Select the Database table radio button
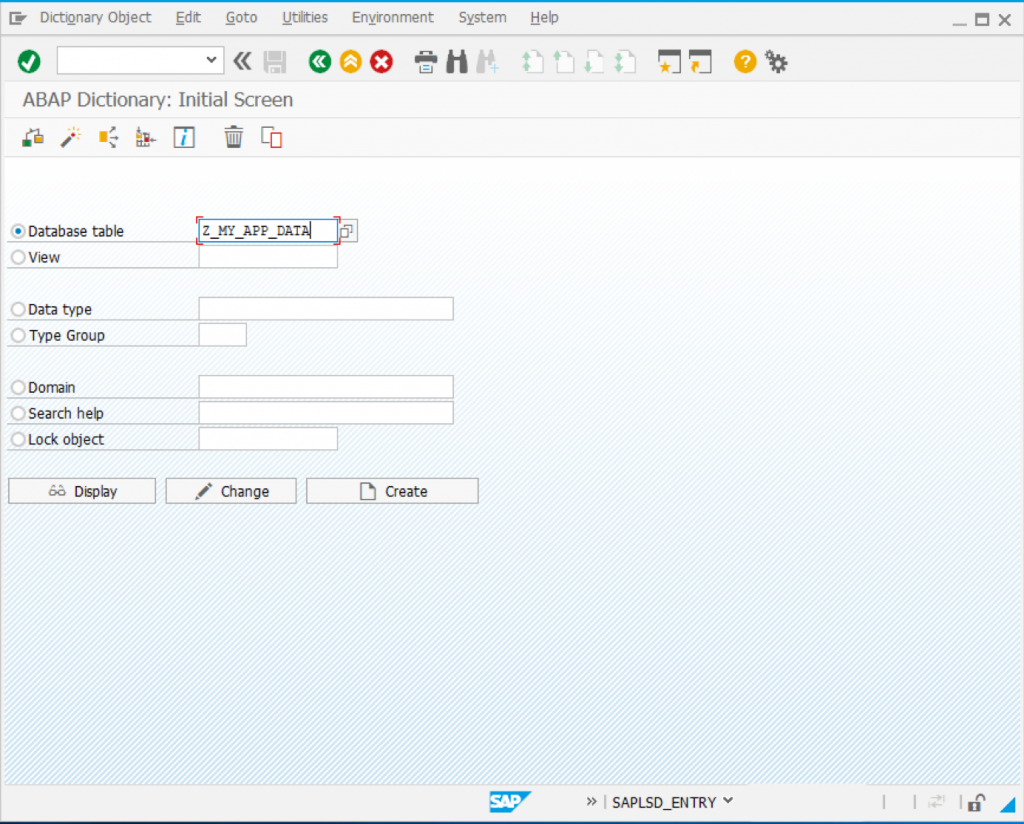This screenshot has width=1024, height=824. point(18,231)
